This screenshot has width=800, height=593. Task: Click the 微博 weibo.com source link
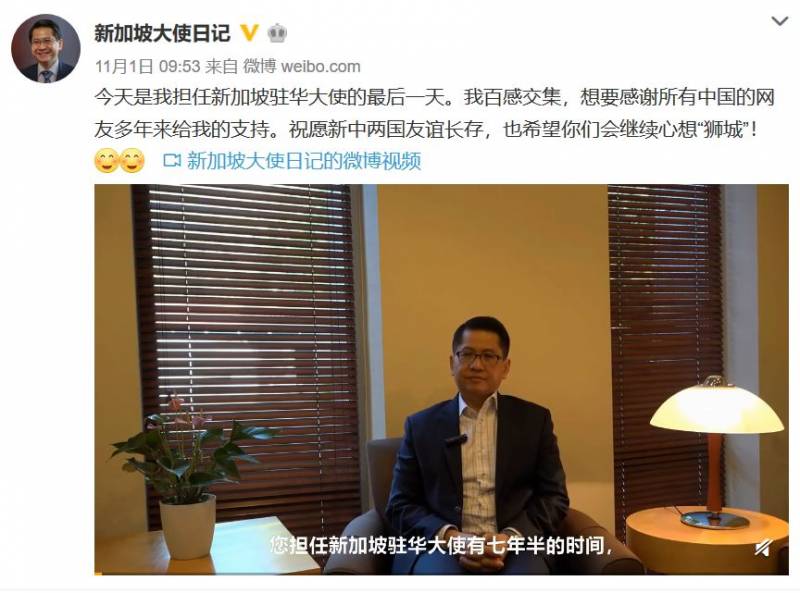coord(302,66)
